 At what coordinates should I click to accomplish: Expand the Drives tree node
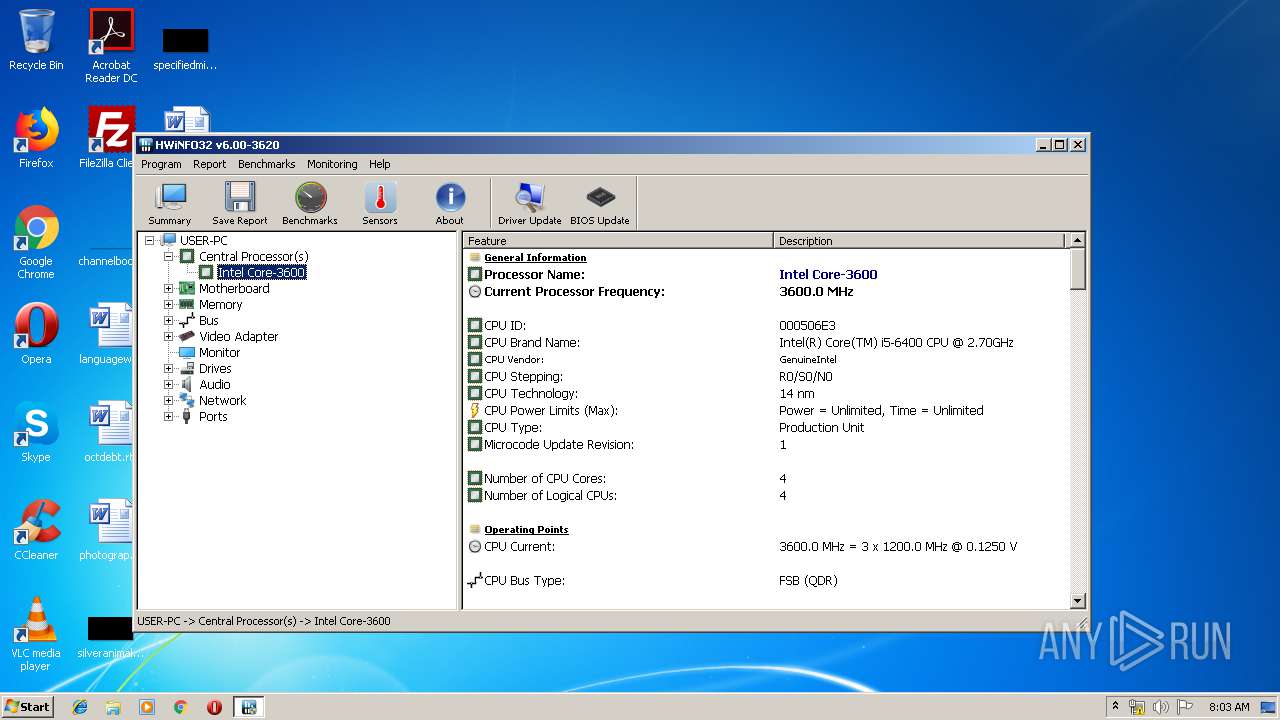pos(168,368)
